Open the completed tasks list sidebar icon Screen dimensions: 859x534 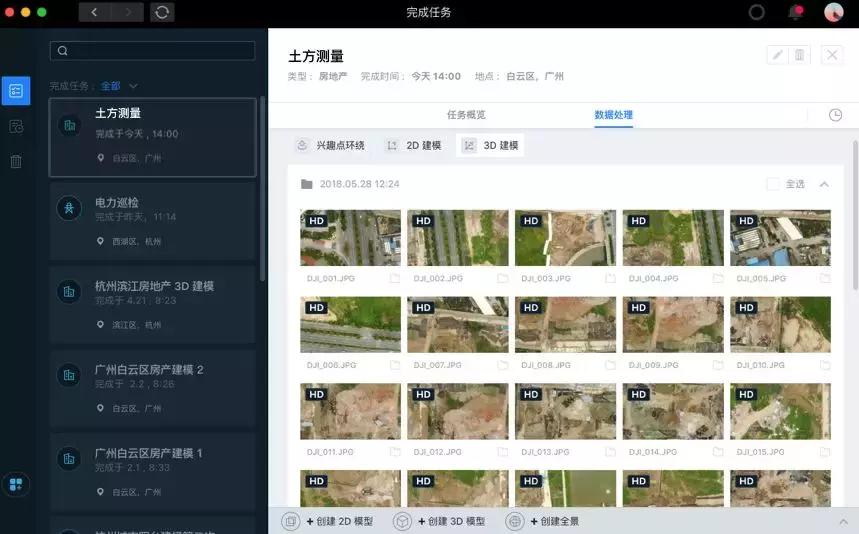pyautogui.click(x=16, y=91)
